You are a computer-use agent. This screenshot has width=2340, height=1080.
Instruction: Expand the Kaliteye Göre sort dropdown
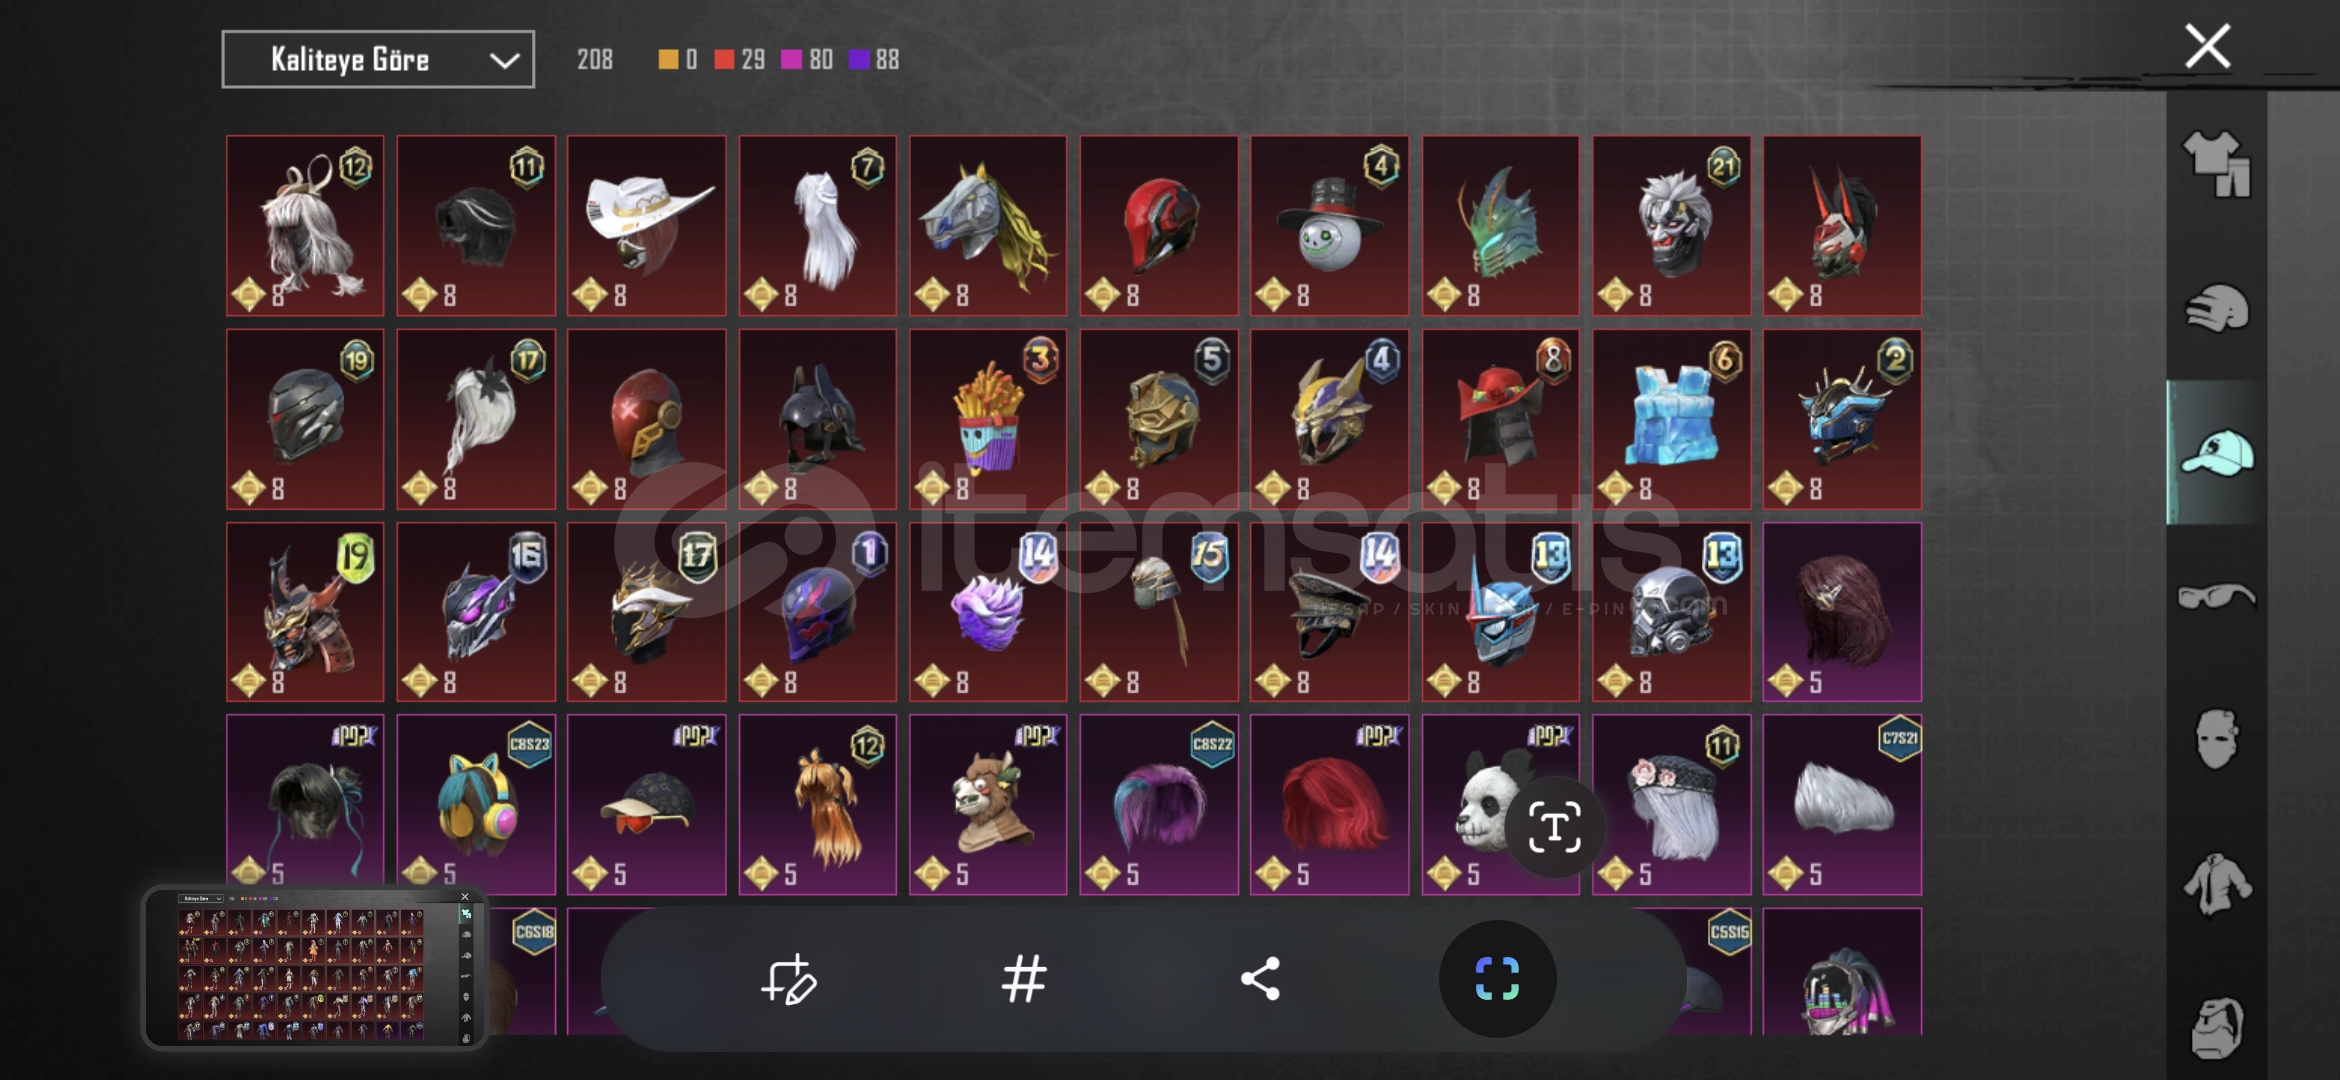pyautogui.click(x=378, y=60)
